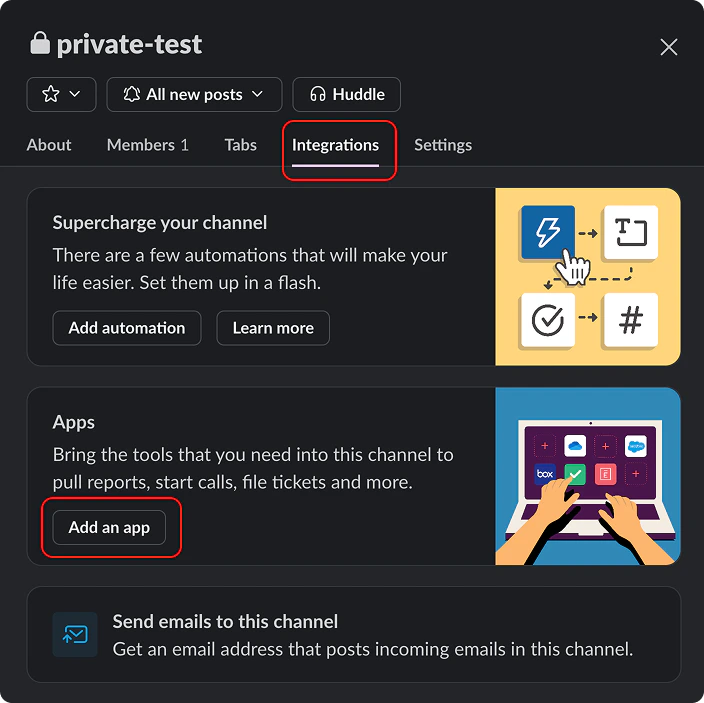Open the Settings tab
The image size is (704, 703).
point(443,145)
